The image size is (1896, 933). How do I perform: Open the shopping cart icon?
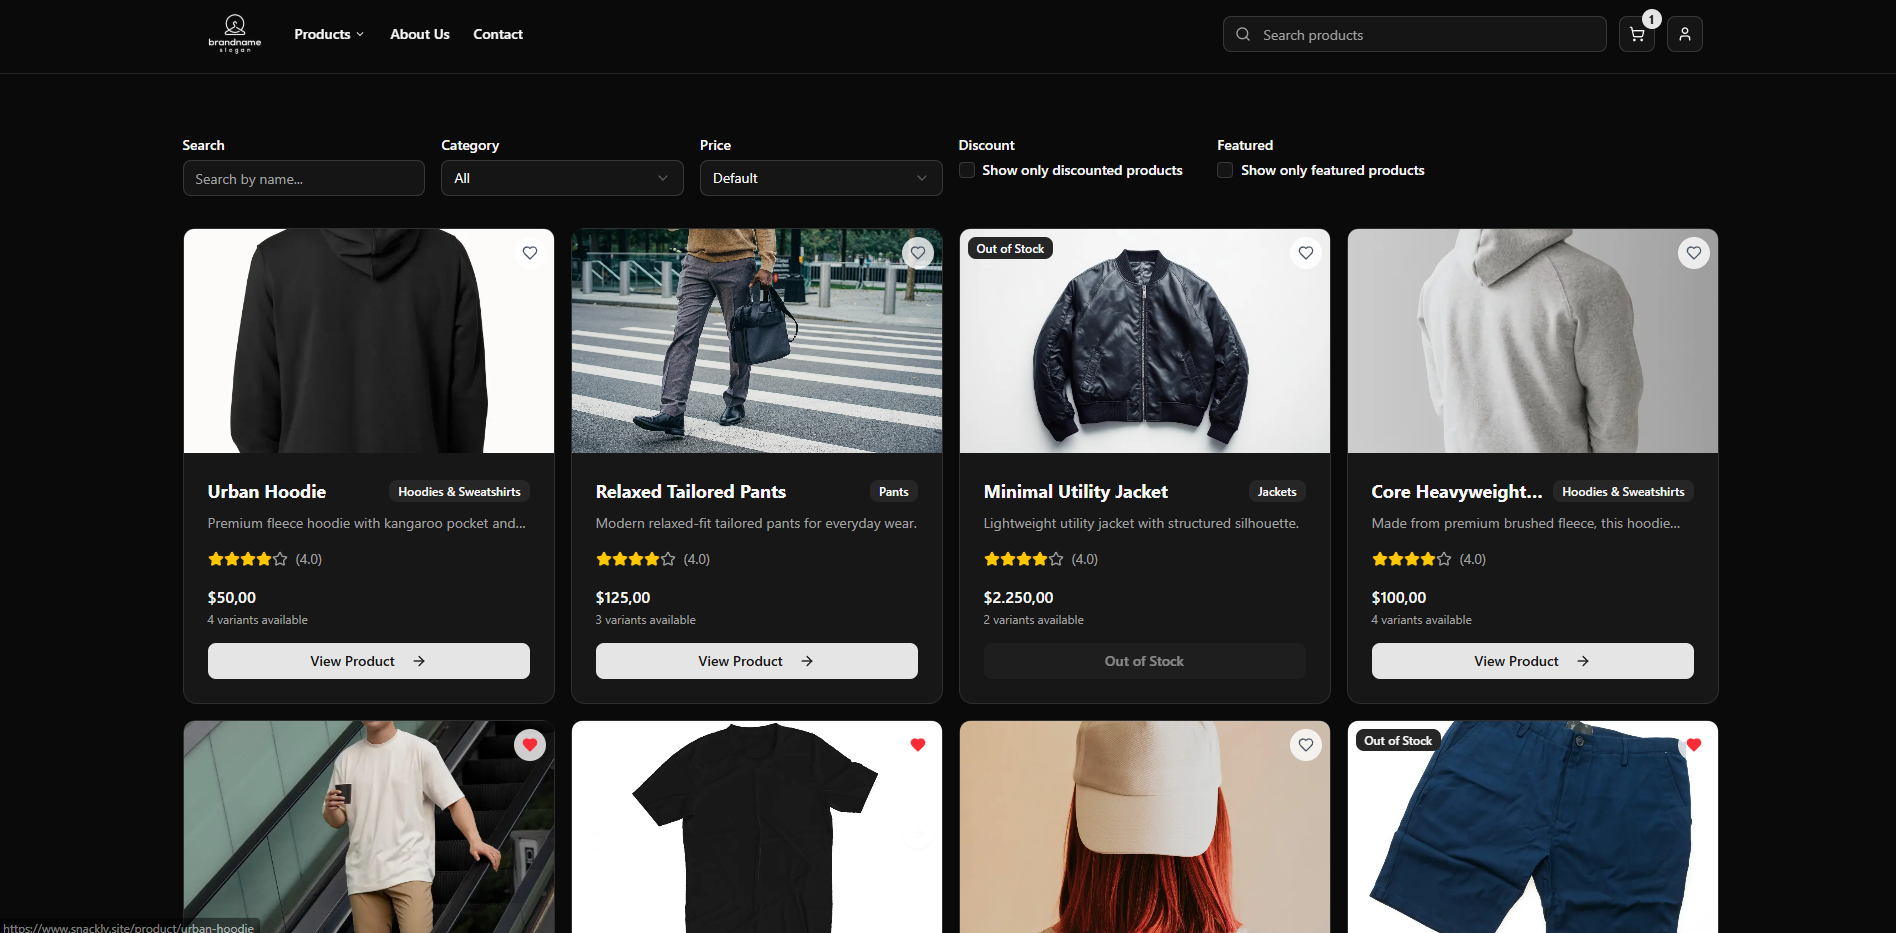[1637, 35]
